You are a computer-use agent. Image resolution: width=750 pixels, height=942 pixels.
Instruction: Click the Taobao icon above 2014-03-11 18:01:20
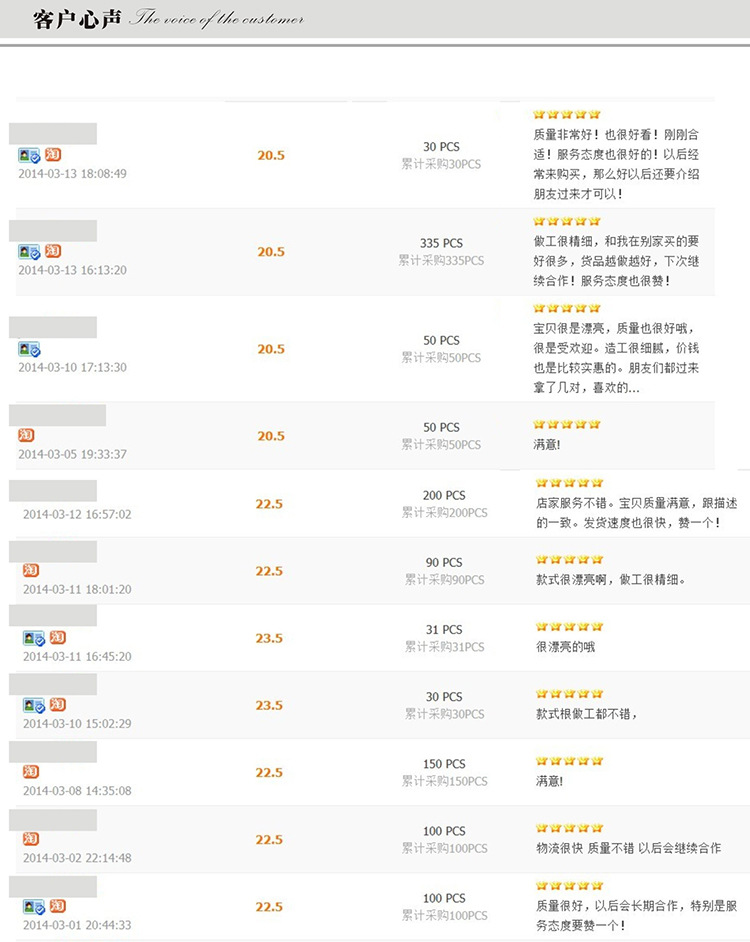tap(31, 570)
